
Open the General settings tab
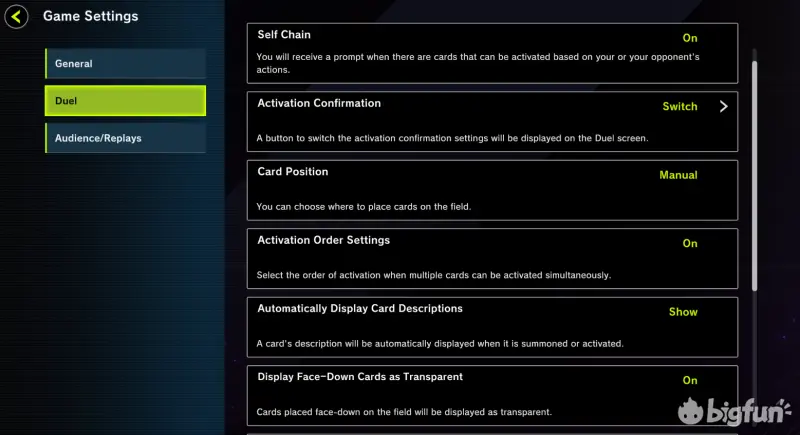click(125, 64)
